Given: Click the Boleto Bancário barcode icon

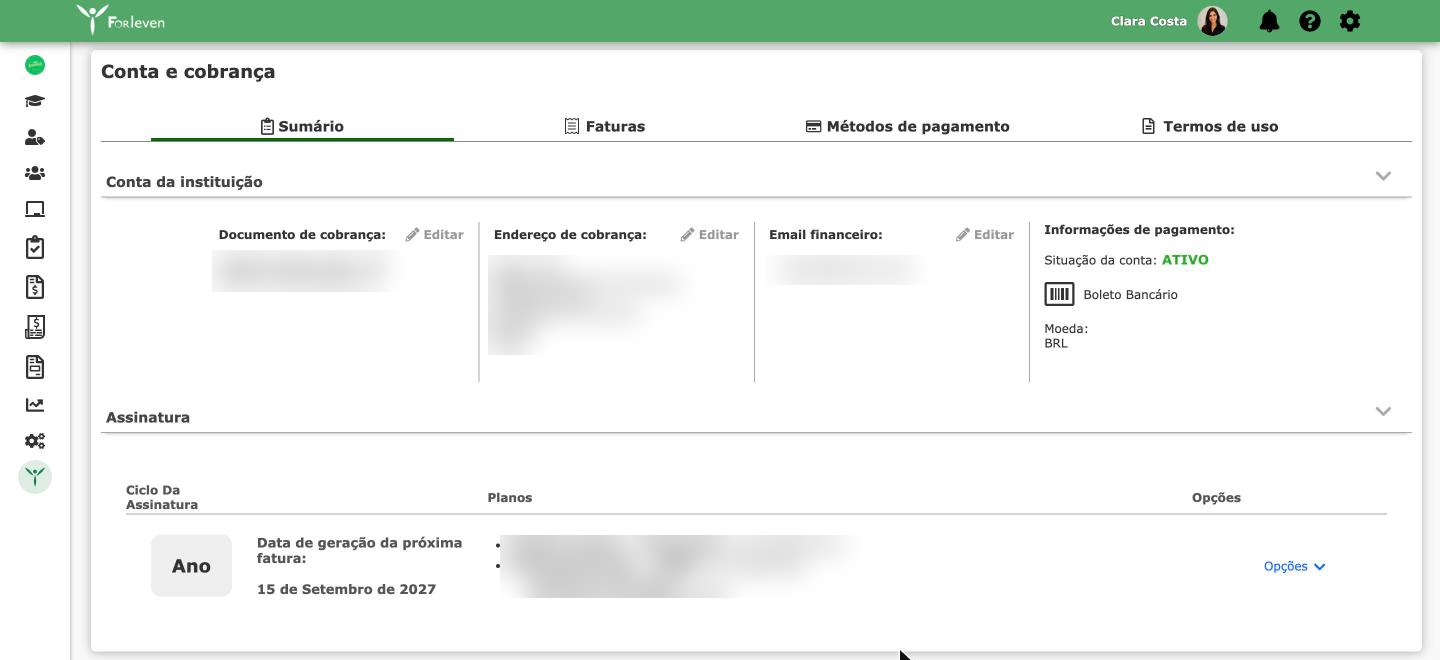Looking at the screenshot, I should coord(1059,294).
